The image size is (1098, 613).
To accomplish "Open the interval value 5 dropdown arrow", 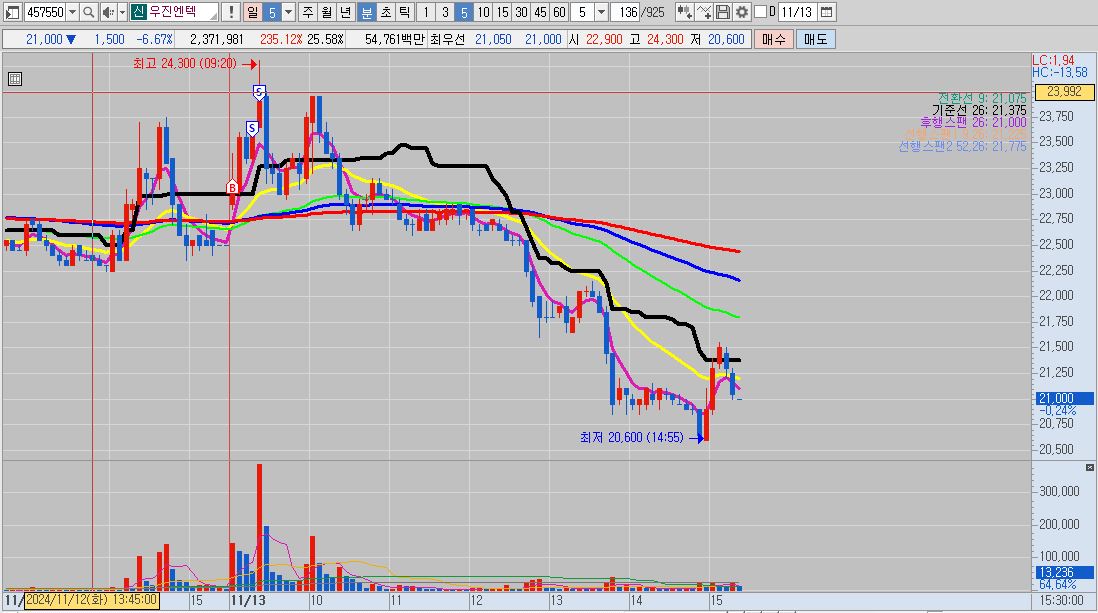I will coord(601,12).
